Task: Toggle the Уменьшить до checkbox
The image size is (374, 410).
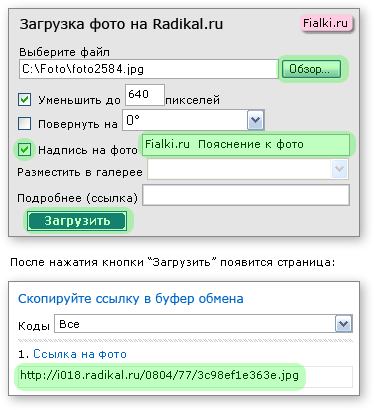Action: click(x=24, y=100)
